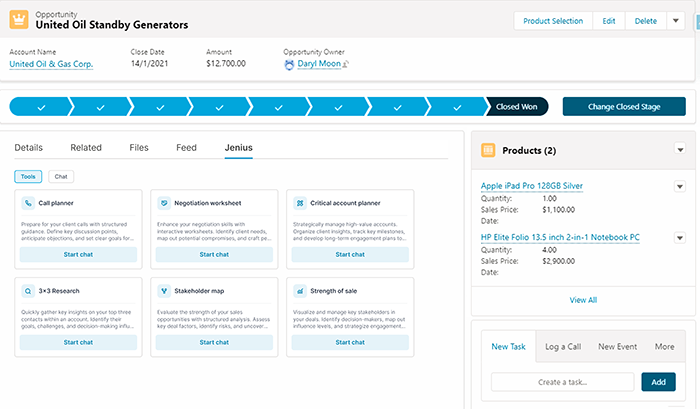Start chat in Critical account planner card

(x=350, y=254)
